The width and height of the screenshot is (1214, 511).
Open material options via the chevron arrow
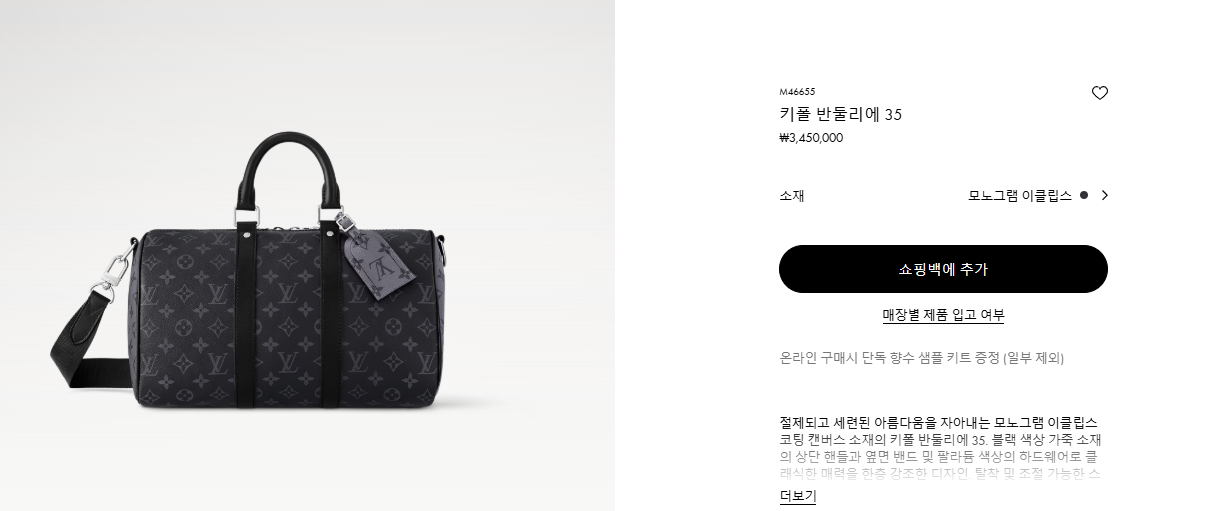(x=1104, y=196)
